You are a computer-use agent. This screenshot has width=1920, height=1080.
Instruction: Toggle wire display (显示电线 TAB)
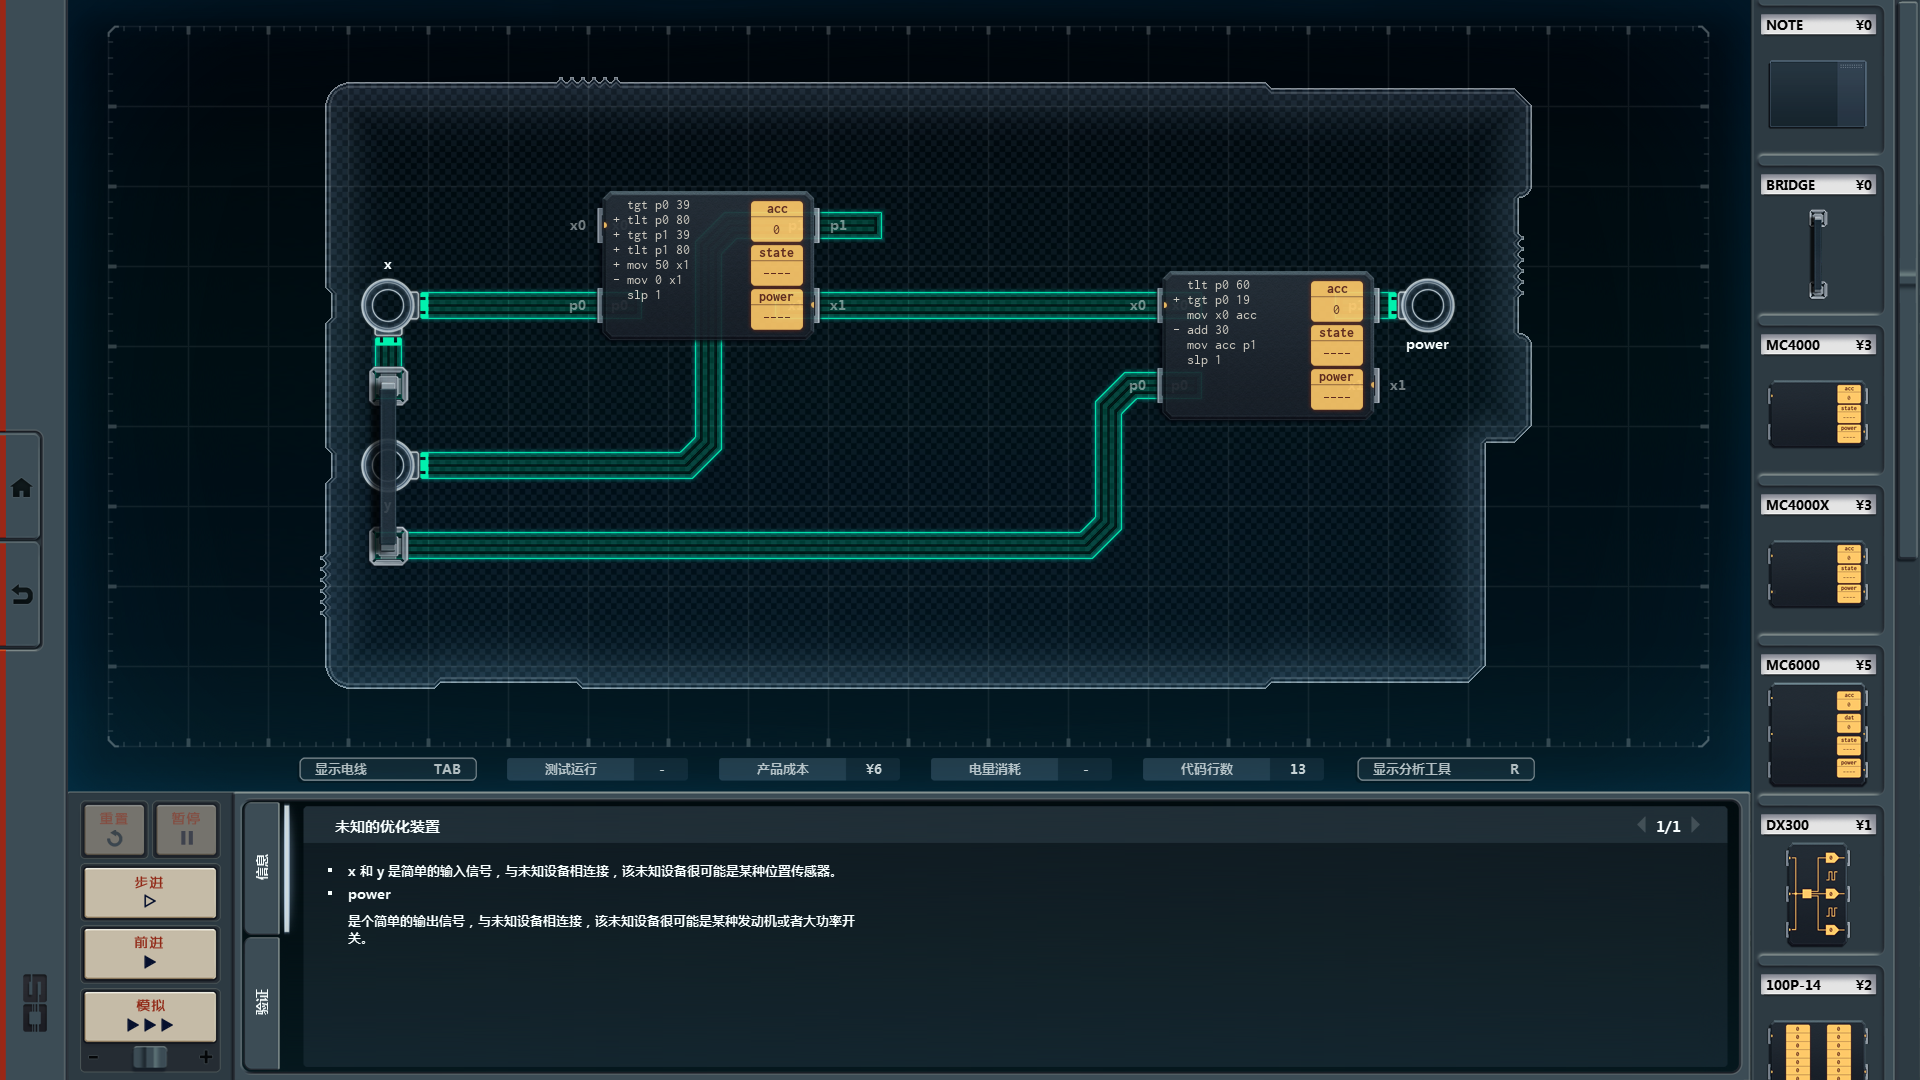pyautogui.click(x=387, y=769)
